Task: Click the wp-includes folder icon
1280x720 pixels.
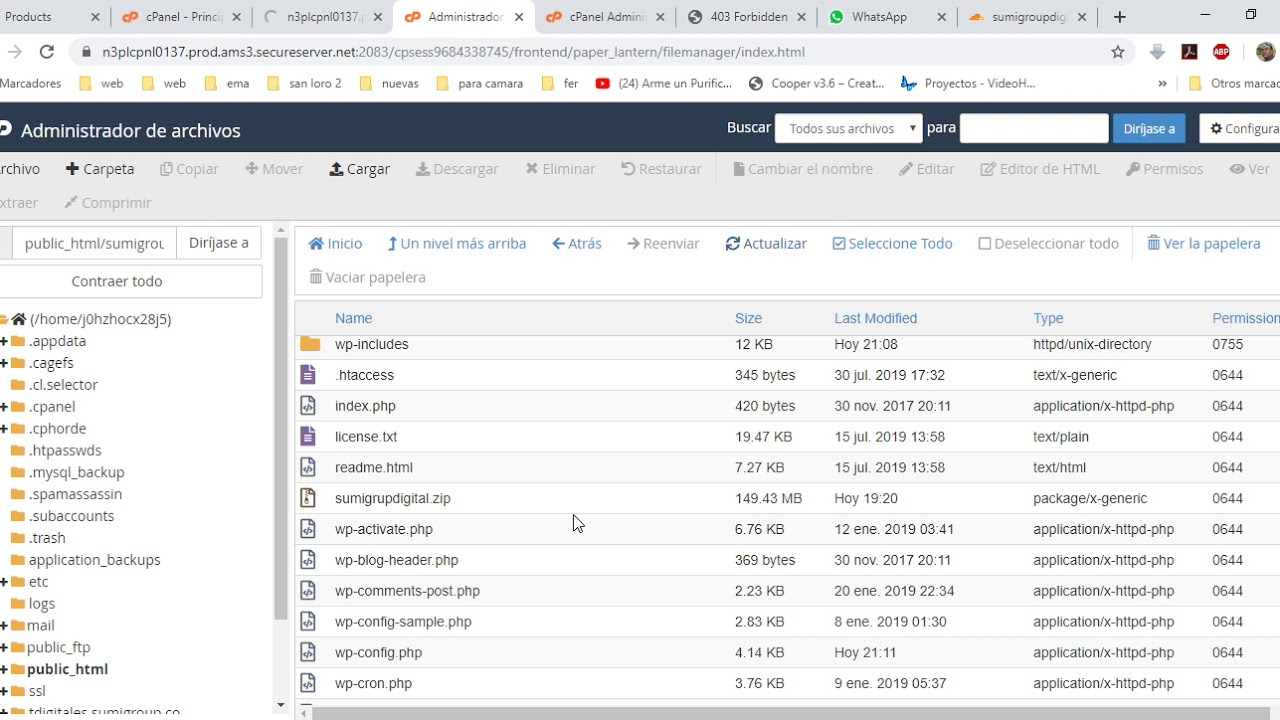Action: tap(310, 344)
